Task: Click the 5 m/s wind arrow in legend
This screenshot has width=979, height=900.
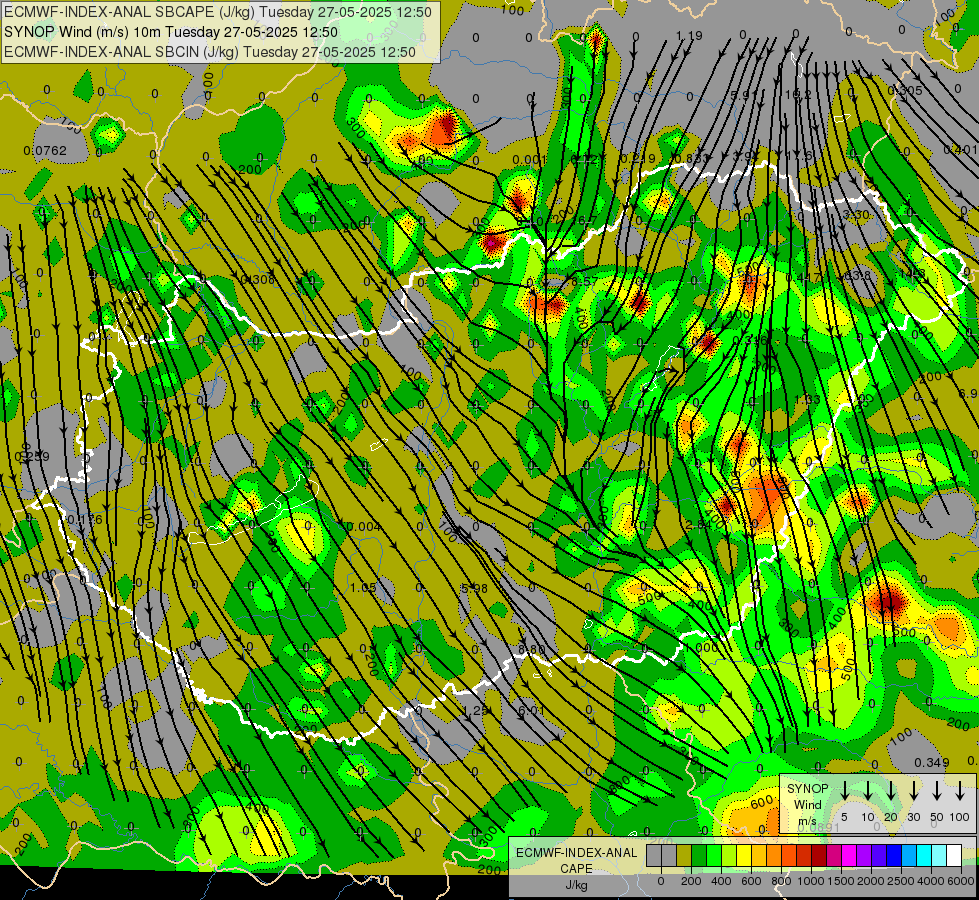Action: [x=844, y=791]
